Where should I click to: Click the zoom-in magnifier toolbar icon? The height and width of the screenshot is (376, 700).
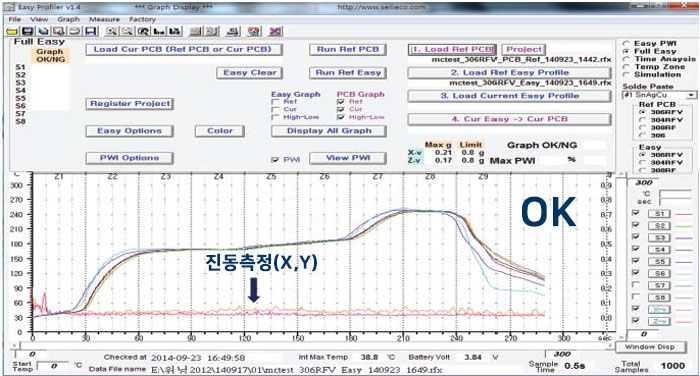112,31
